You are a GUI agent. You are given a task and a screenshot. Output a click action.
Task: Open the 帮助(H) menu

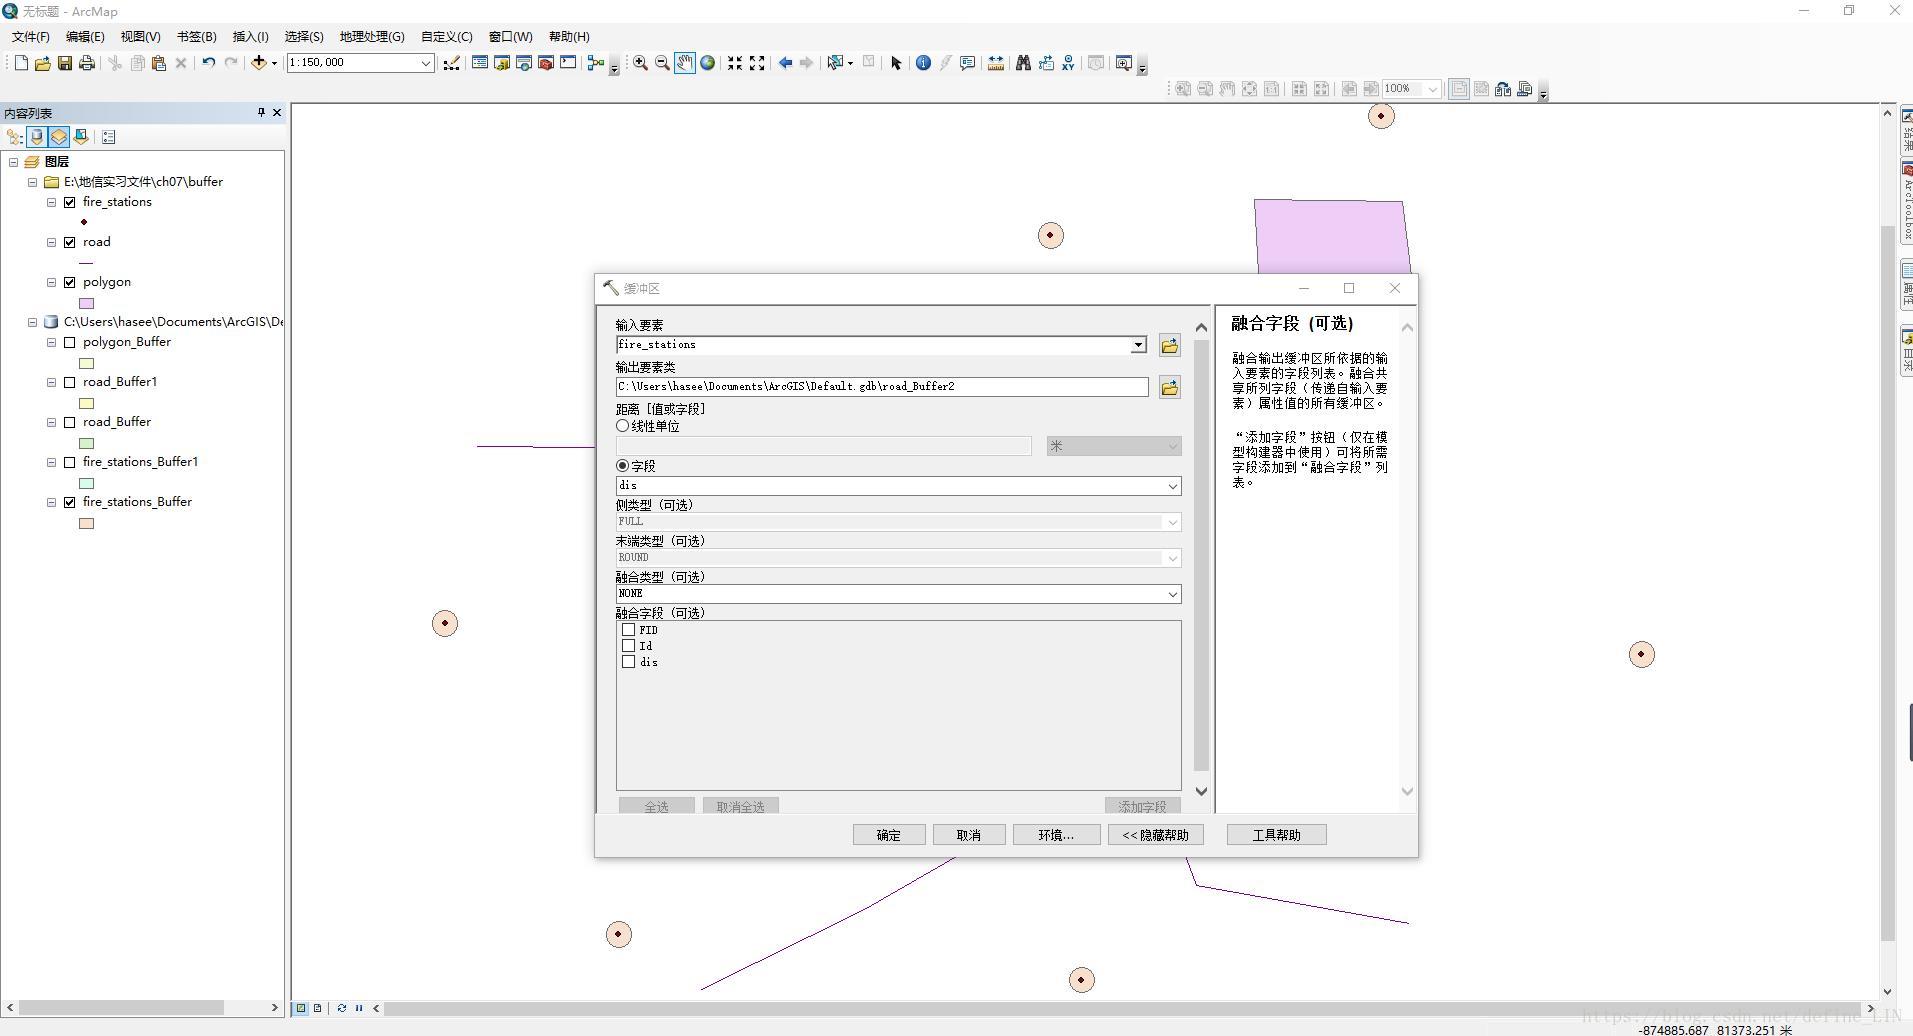click(569, 37)
